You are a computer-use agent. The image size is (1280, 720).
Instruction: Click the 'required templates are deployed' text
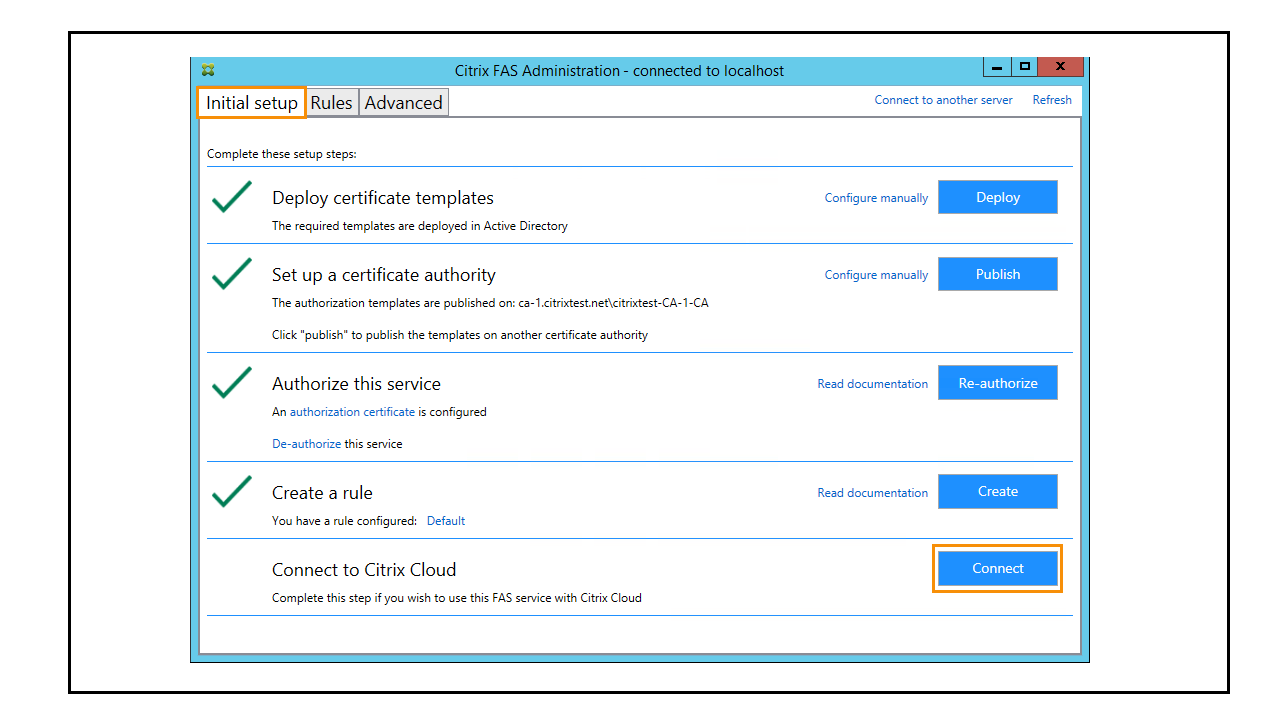[x=420, y=226]
